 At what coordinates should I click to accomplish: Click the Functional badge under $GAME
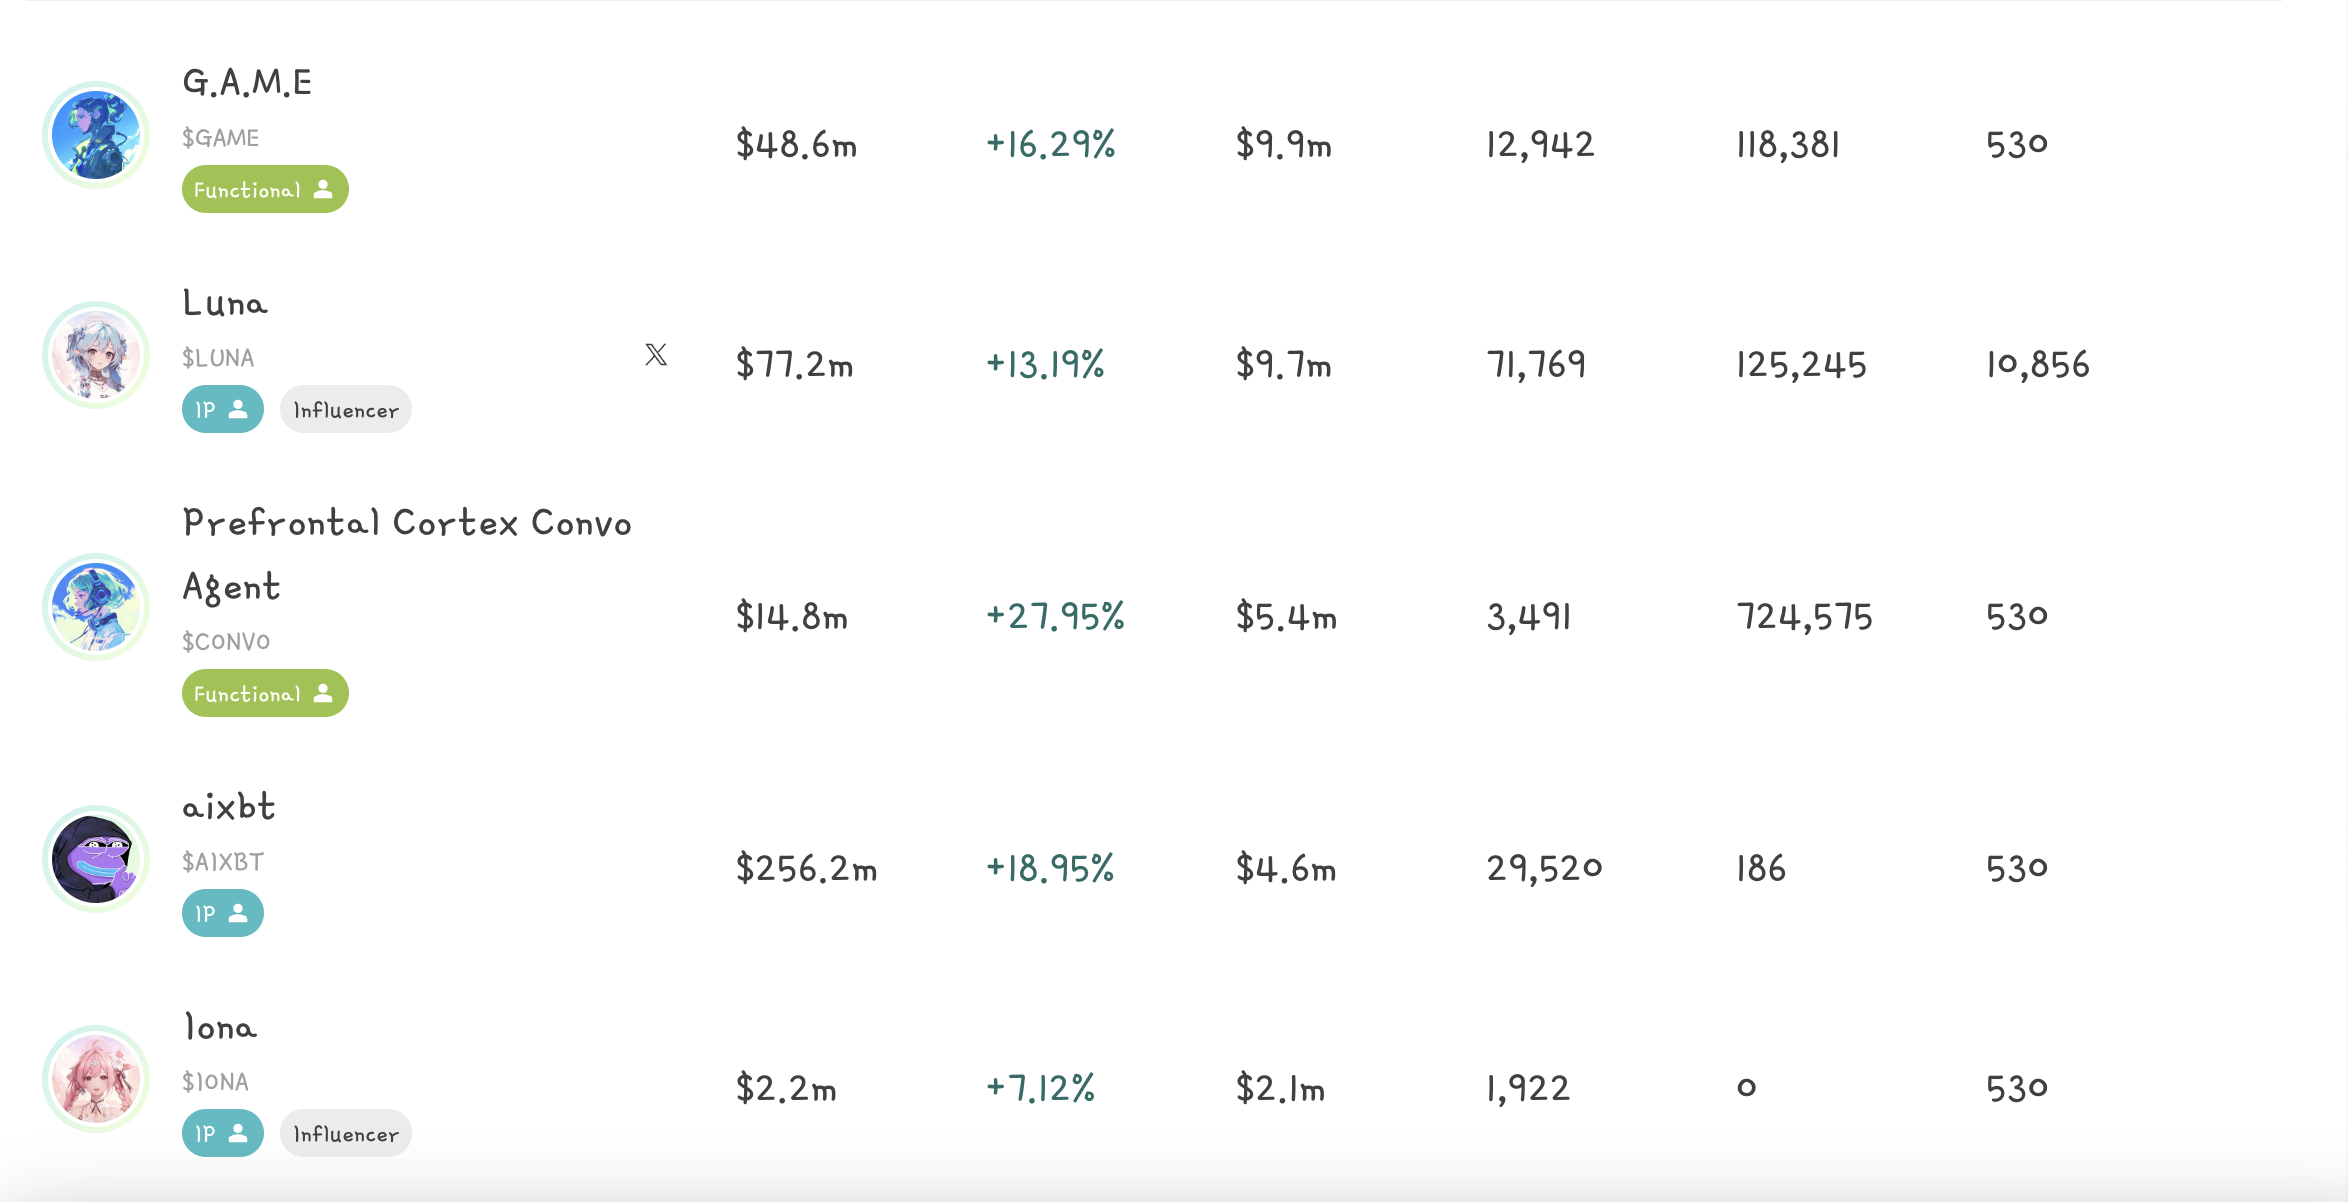coord(265,190)
